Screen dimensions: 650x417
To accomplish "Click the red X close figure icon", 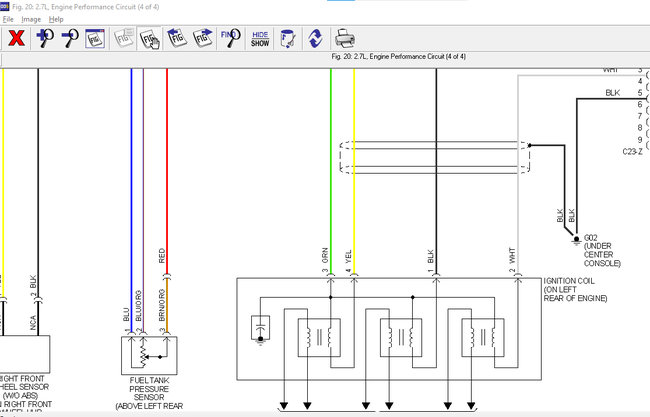I will pyautogui.click(x=16, y=38).
